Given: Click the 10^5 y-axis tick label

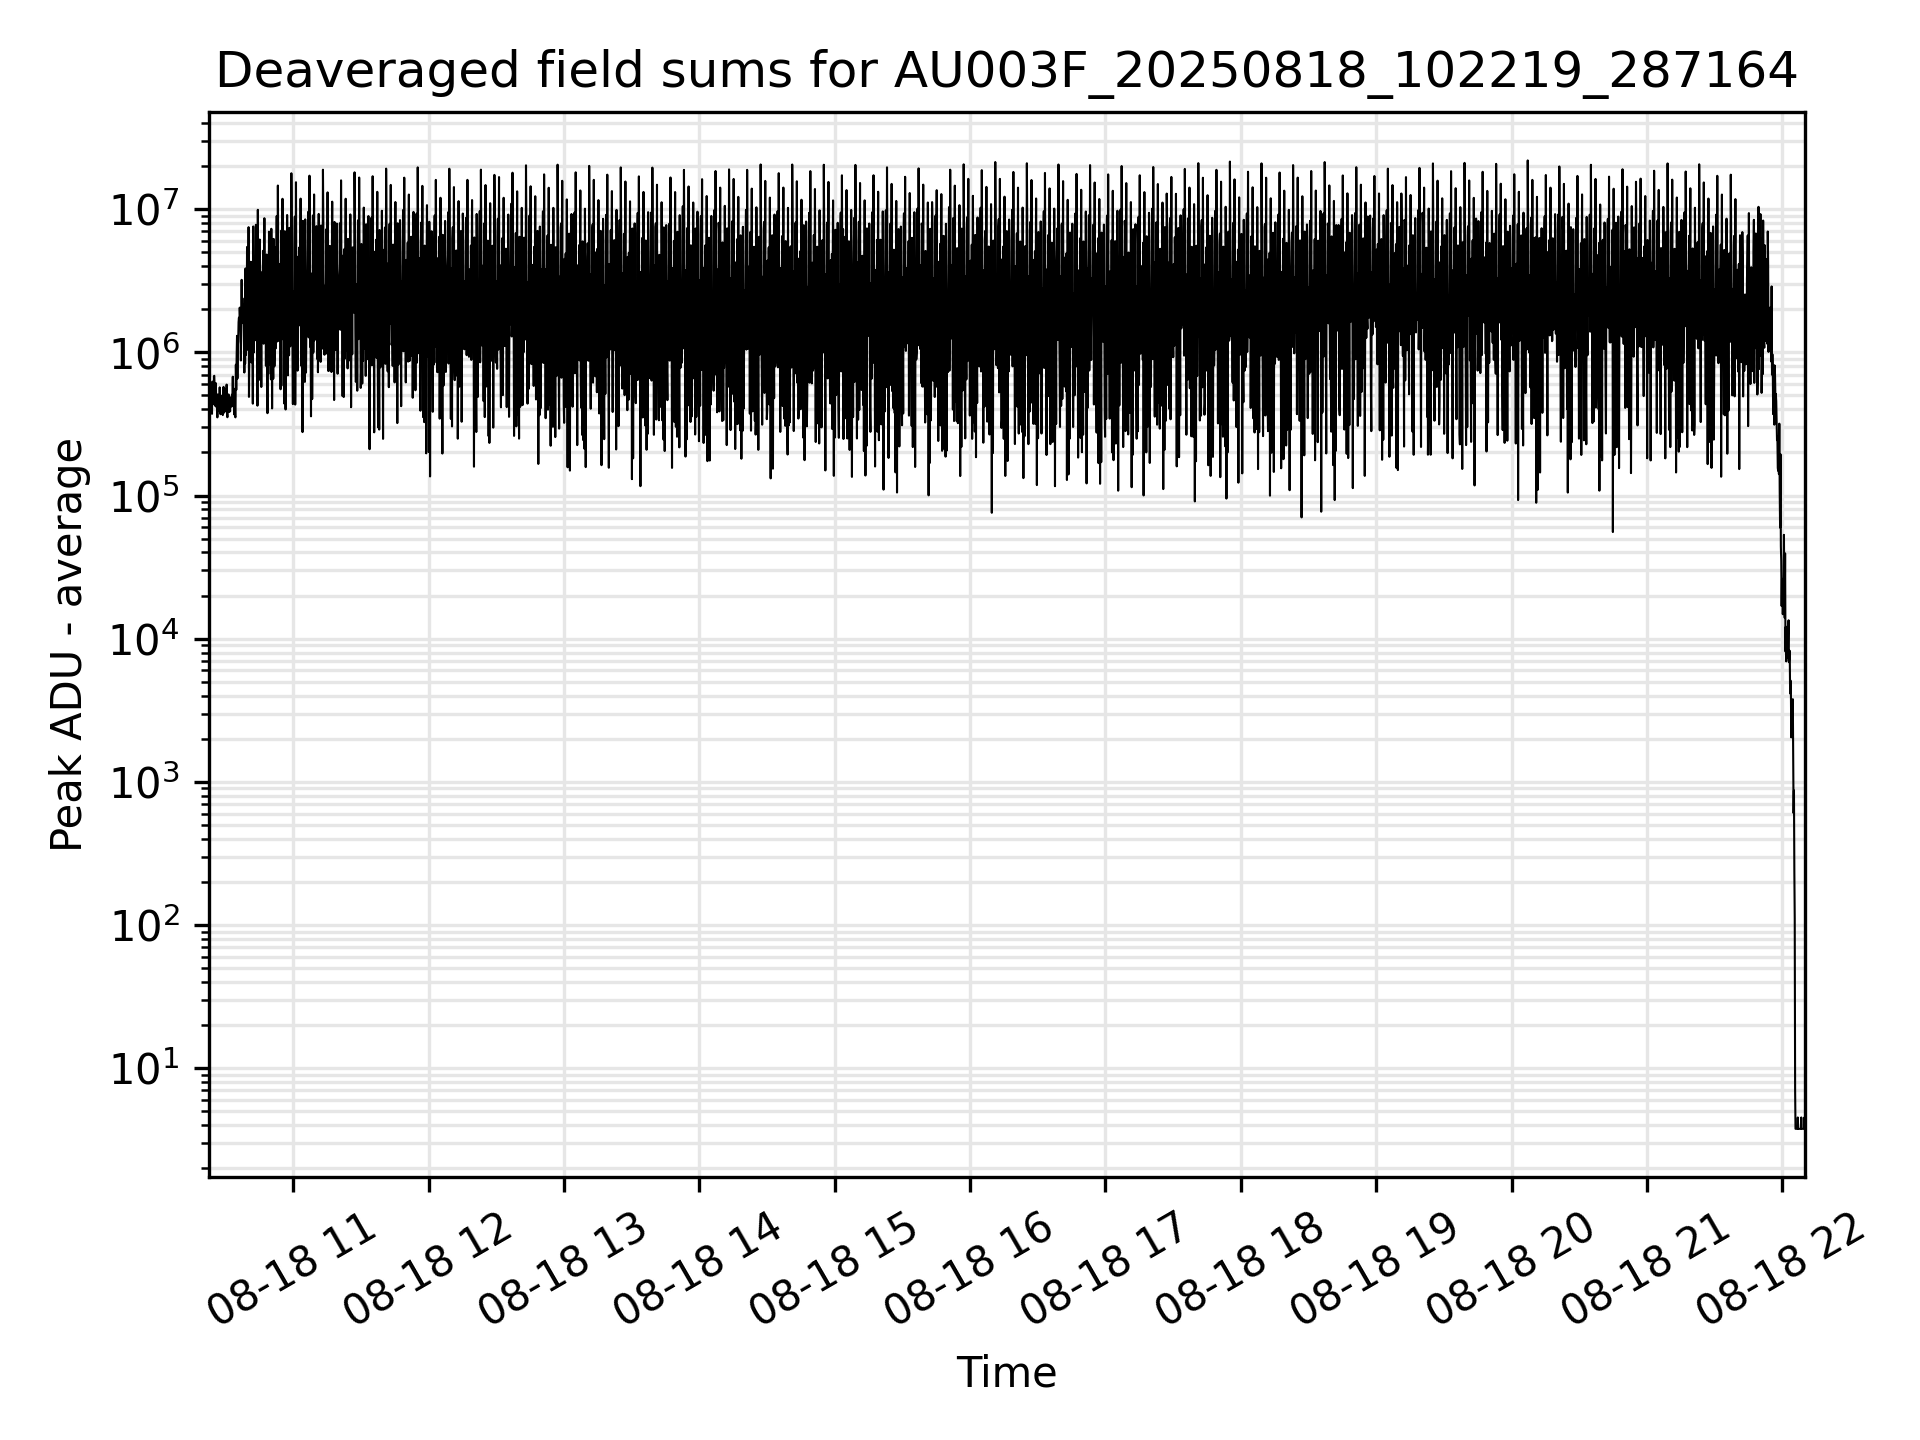Looking at the screenshot, I should pyautogui.click(x=147, y=495).
